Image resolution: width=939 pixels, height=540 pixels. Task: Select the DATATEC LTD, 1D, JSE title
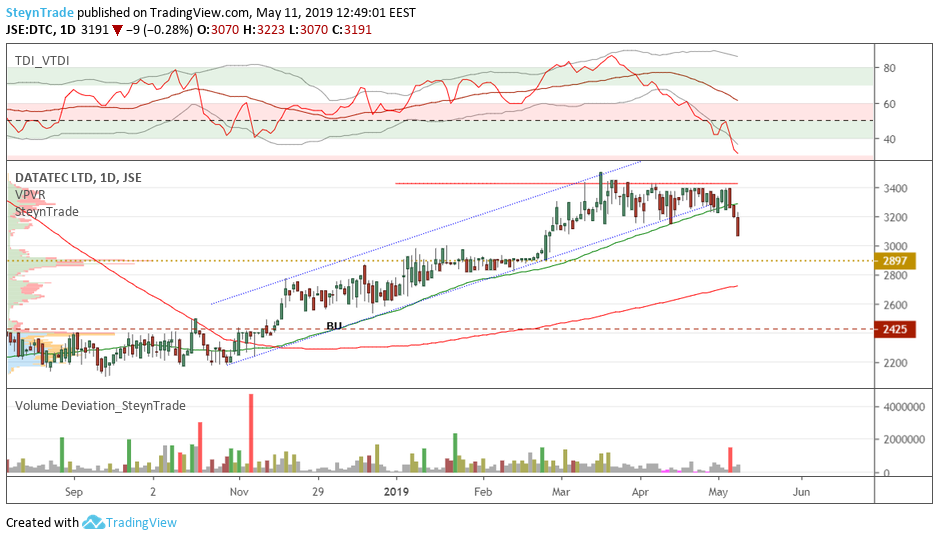pyautogui.click(x=78, y=178)
